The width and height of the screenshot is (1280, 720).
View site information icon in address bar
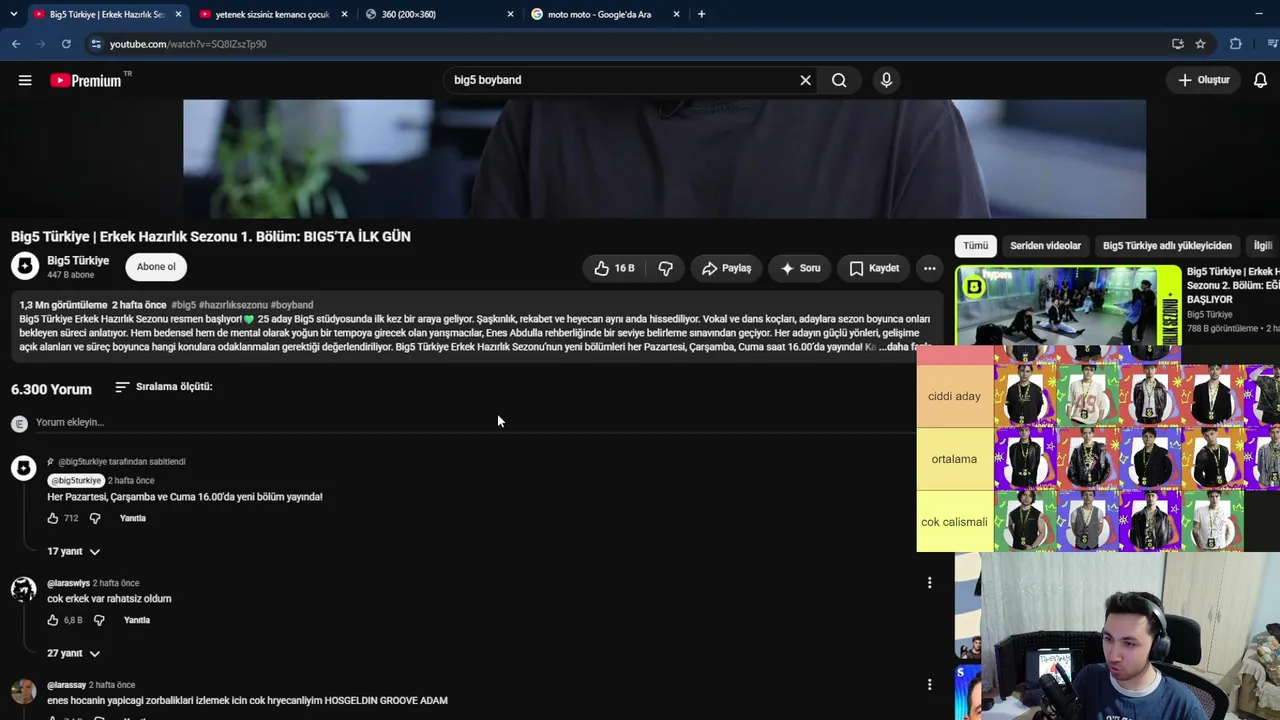point(95,44)
